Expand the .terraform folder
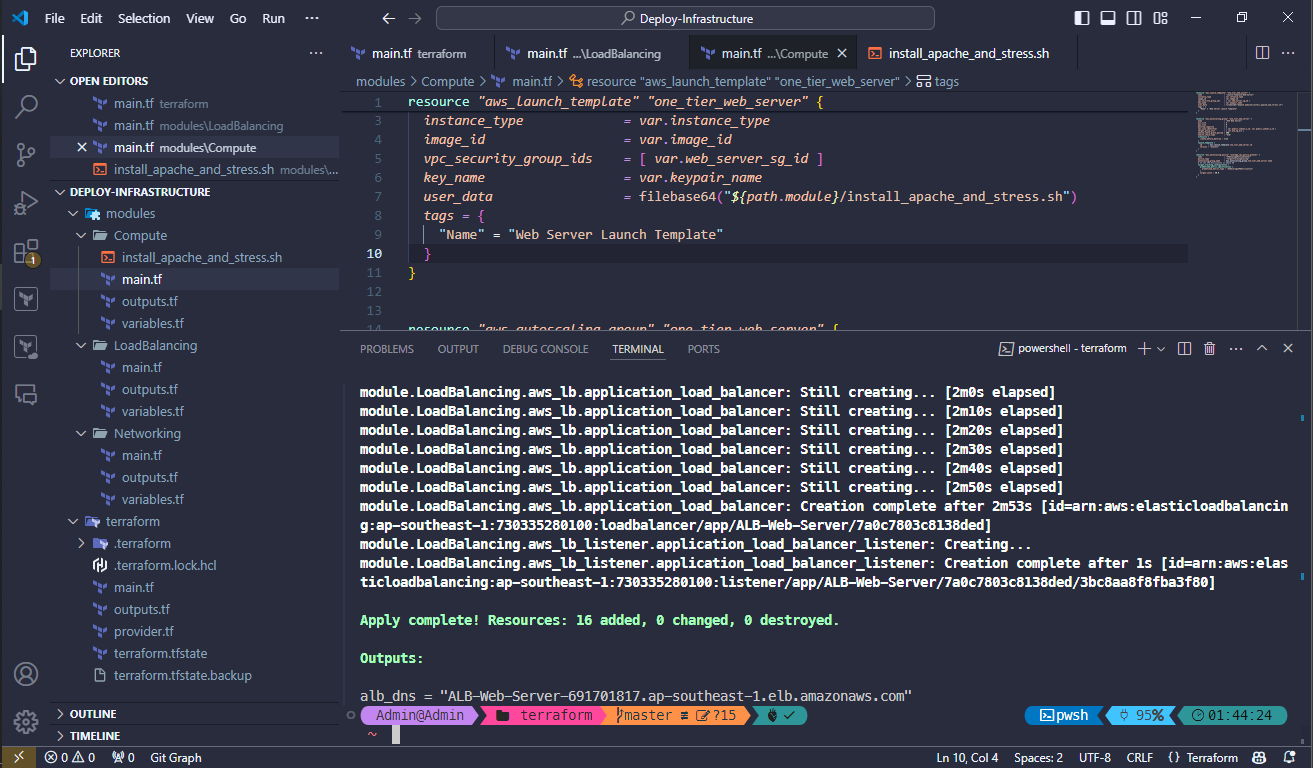 [x=195, y=543]
